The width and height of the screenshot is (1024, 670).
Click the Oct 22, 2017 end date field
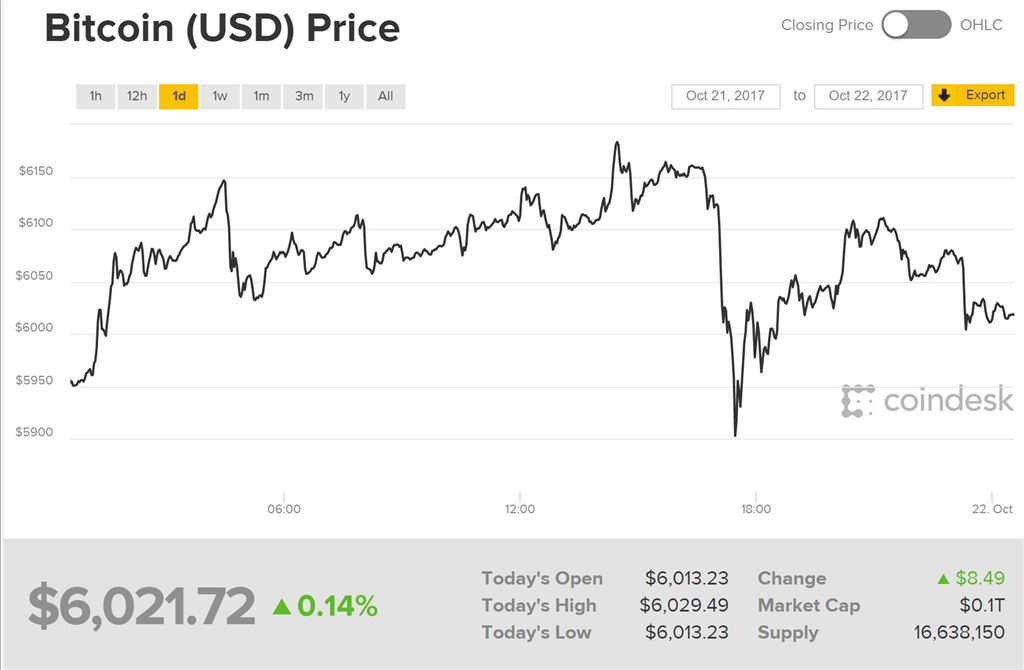(868, 96)
